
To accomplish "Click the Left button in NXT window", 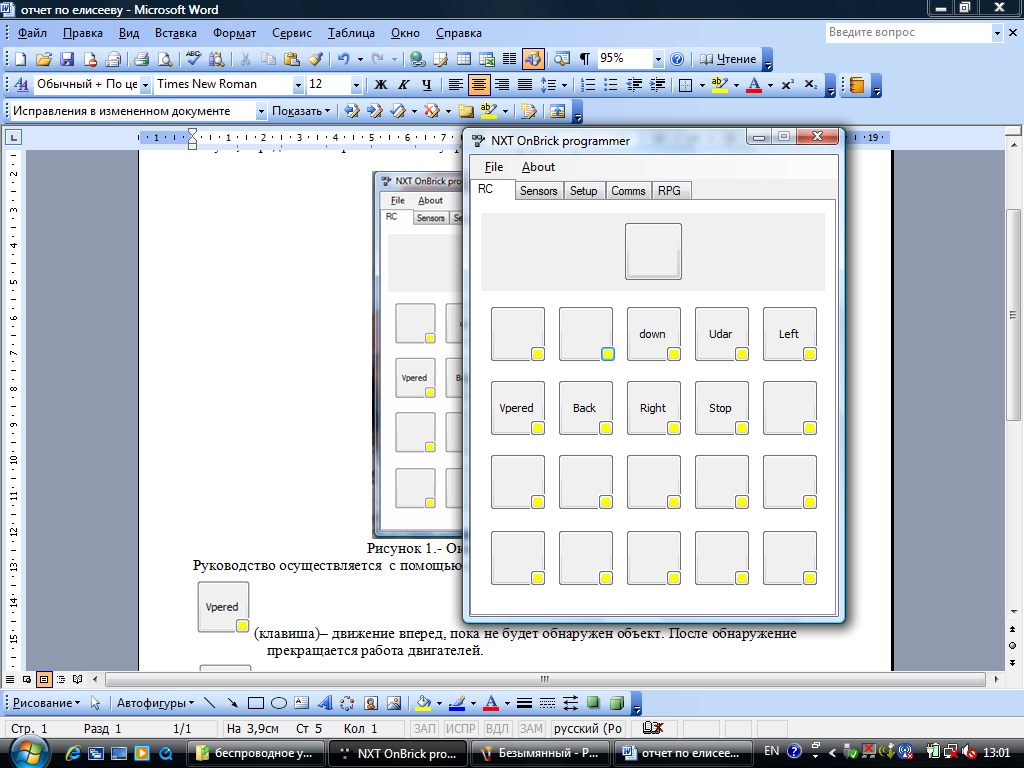I will coord(790,334).
